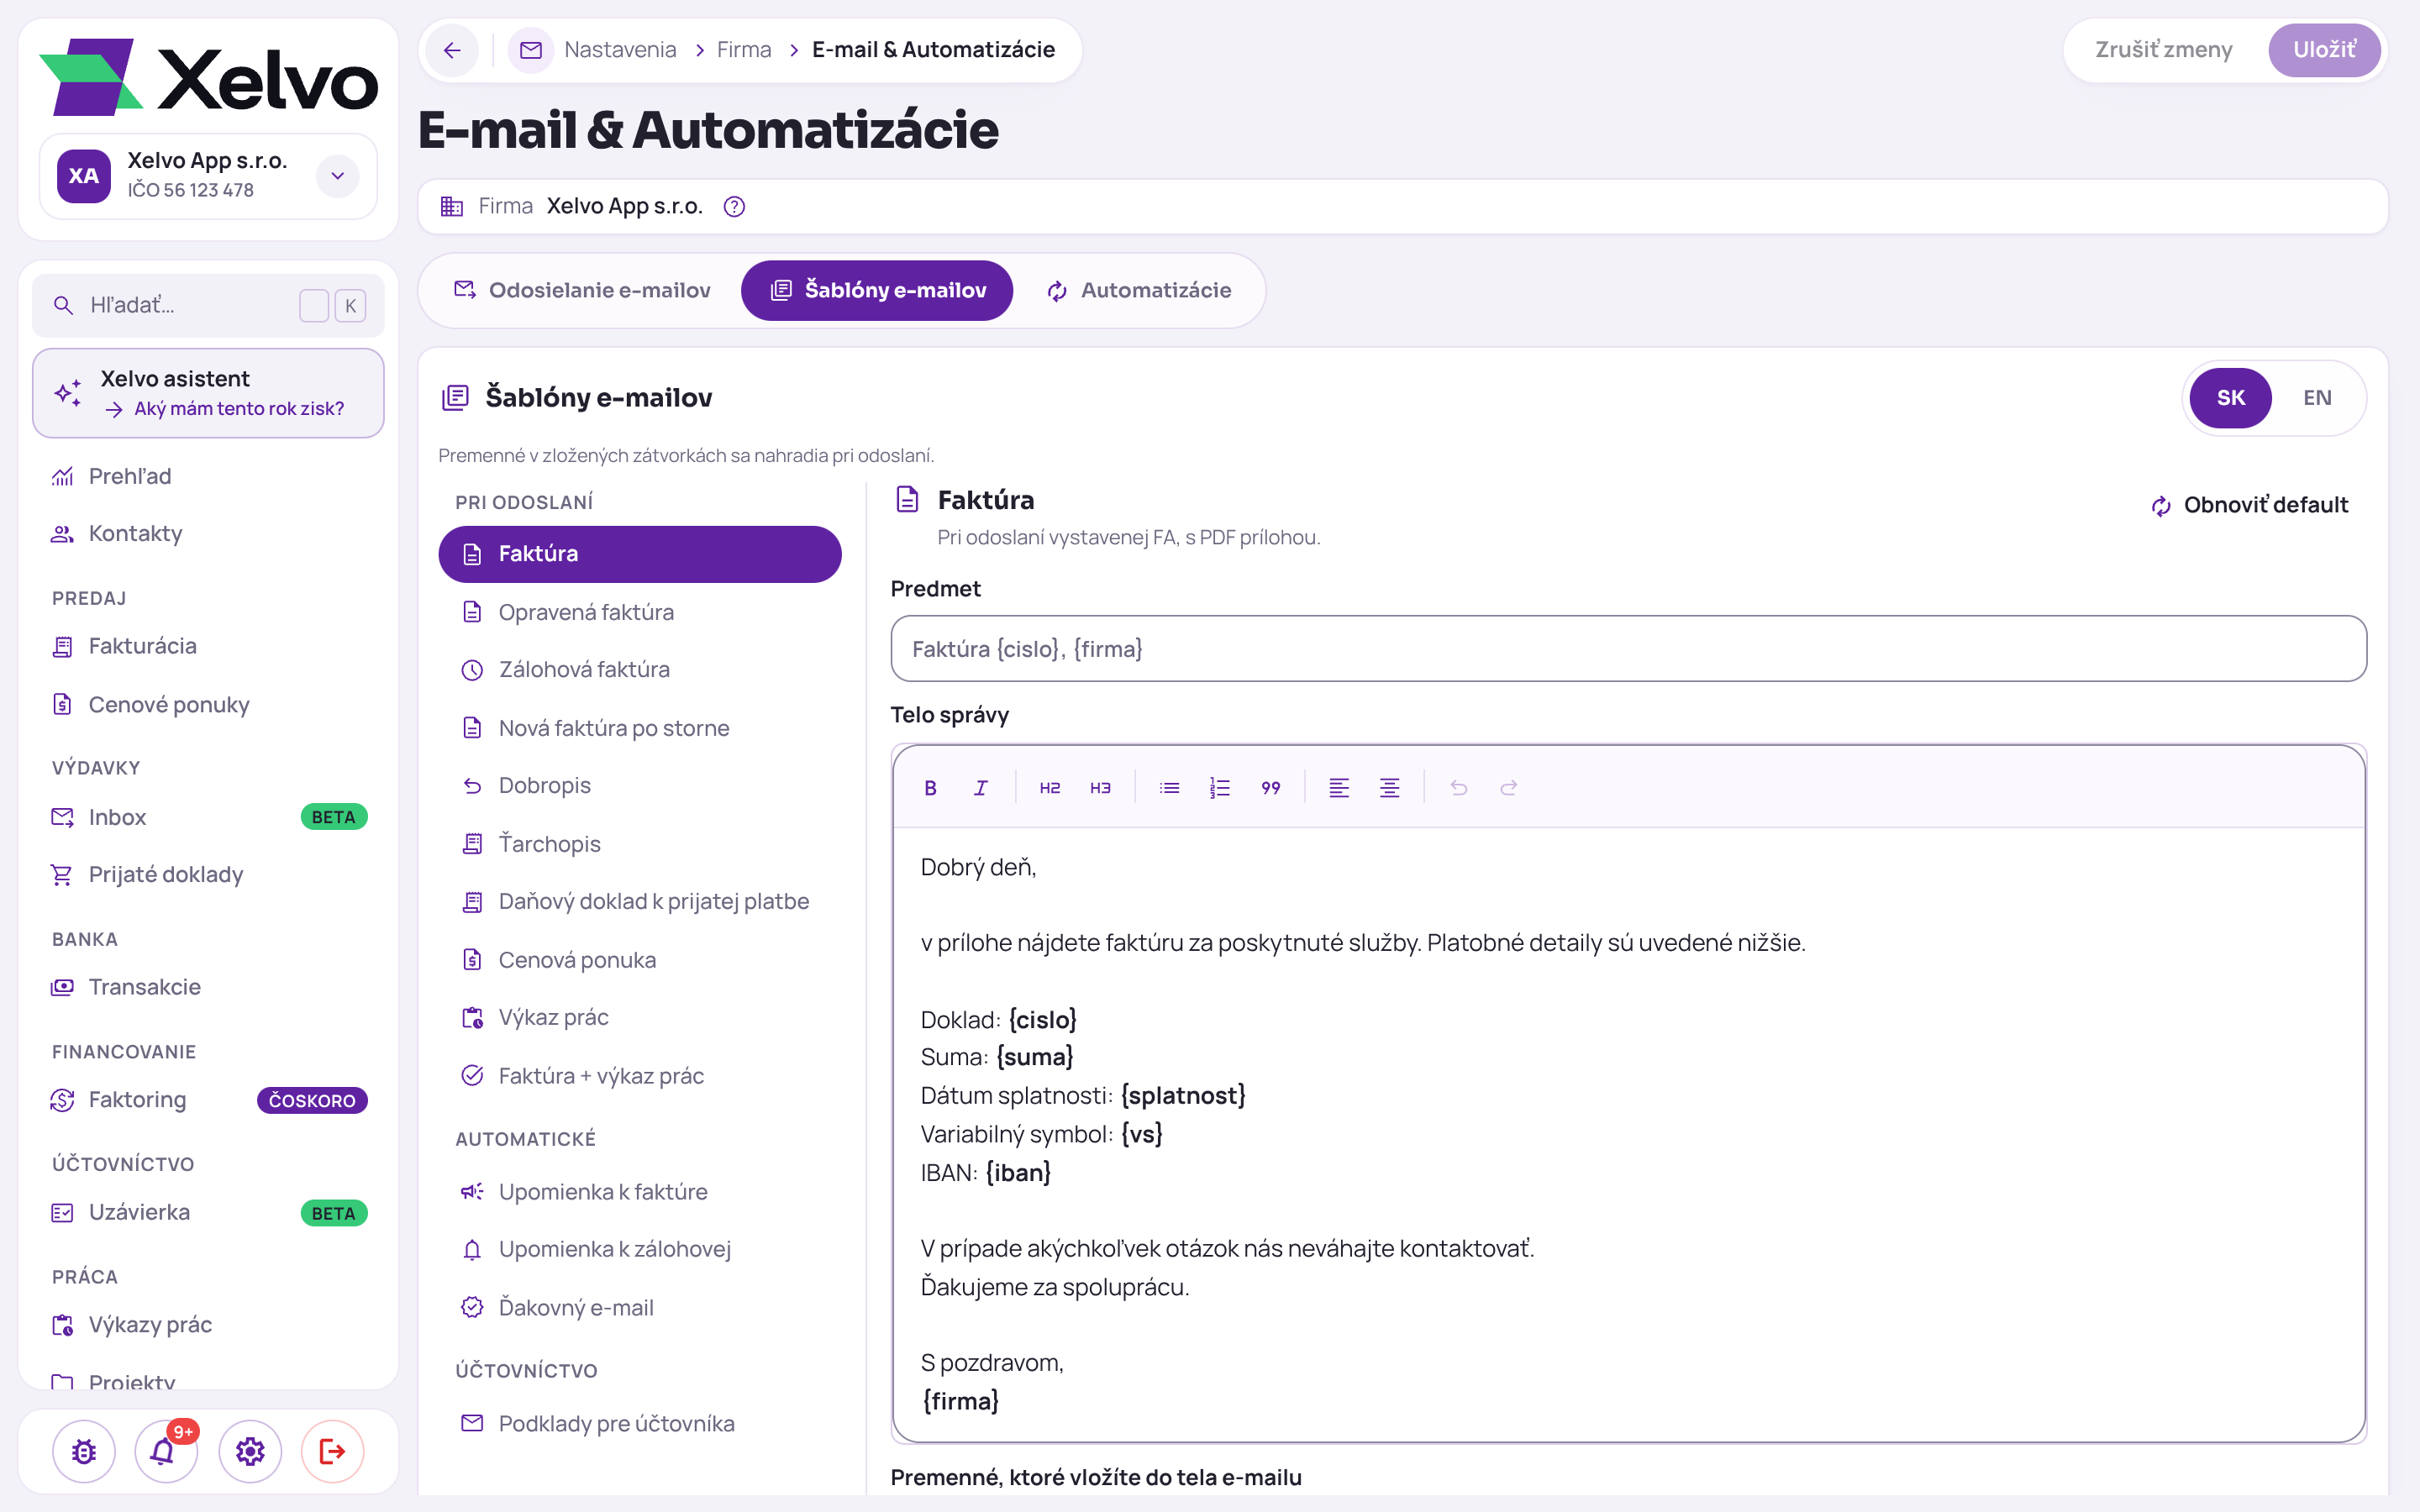This screenshot has height=1512, width=2420.
Task: Open the help icon next to Firma
Action: tap(734, 207)
